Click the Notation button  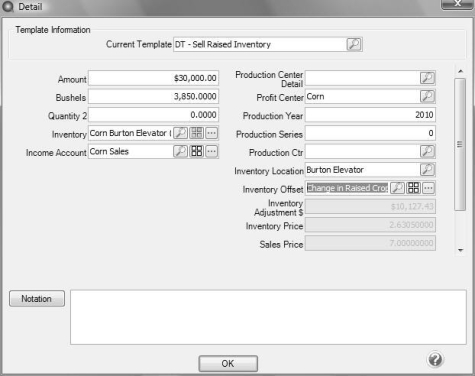[x=37, y=299]
